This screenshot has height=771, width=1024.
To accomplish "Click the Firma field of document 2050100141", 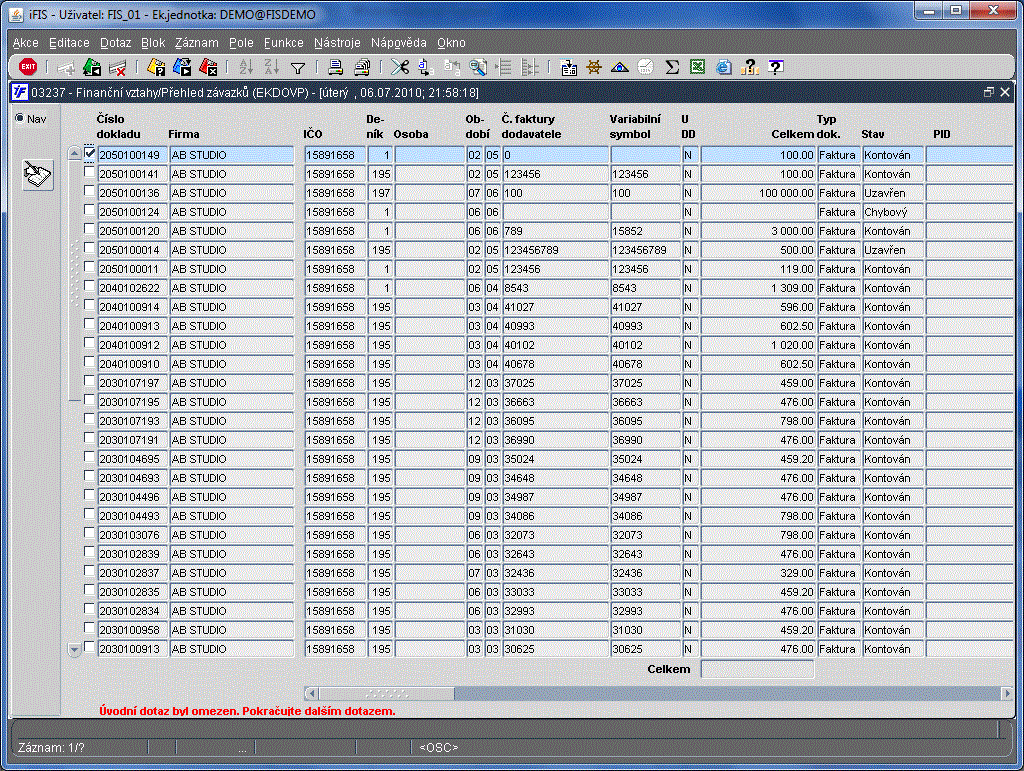I will pyautogui.click(x=232, y=174).
